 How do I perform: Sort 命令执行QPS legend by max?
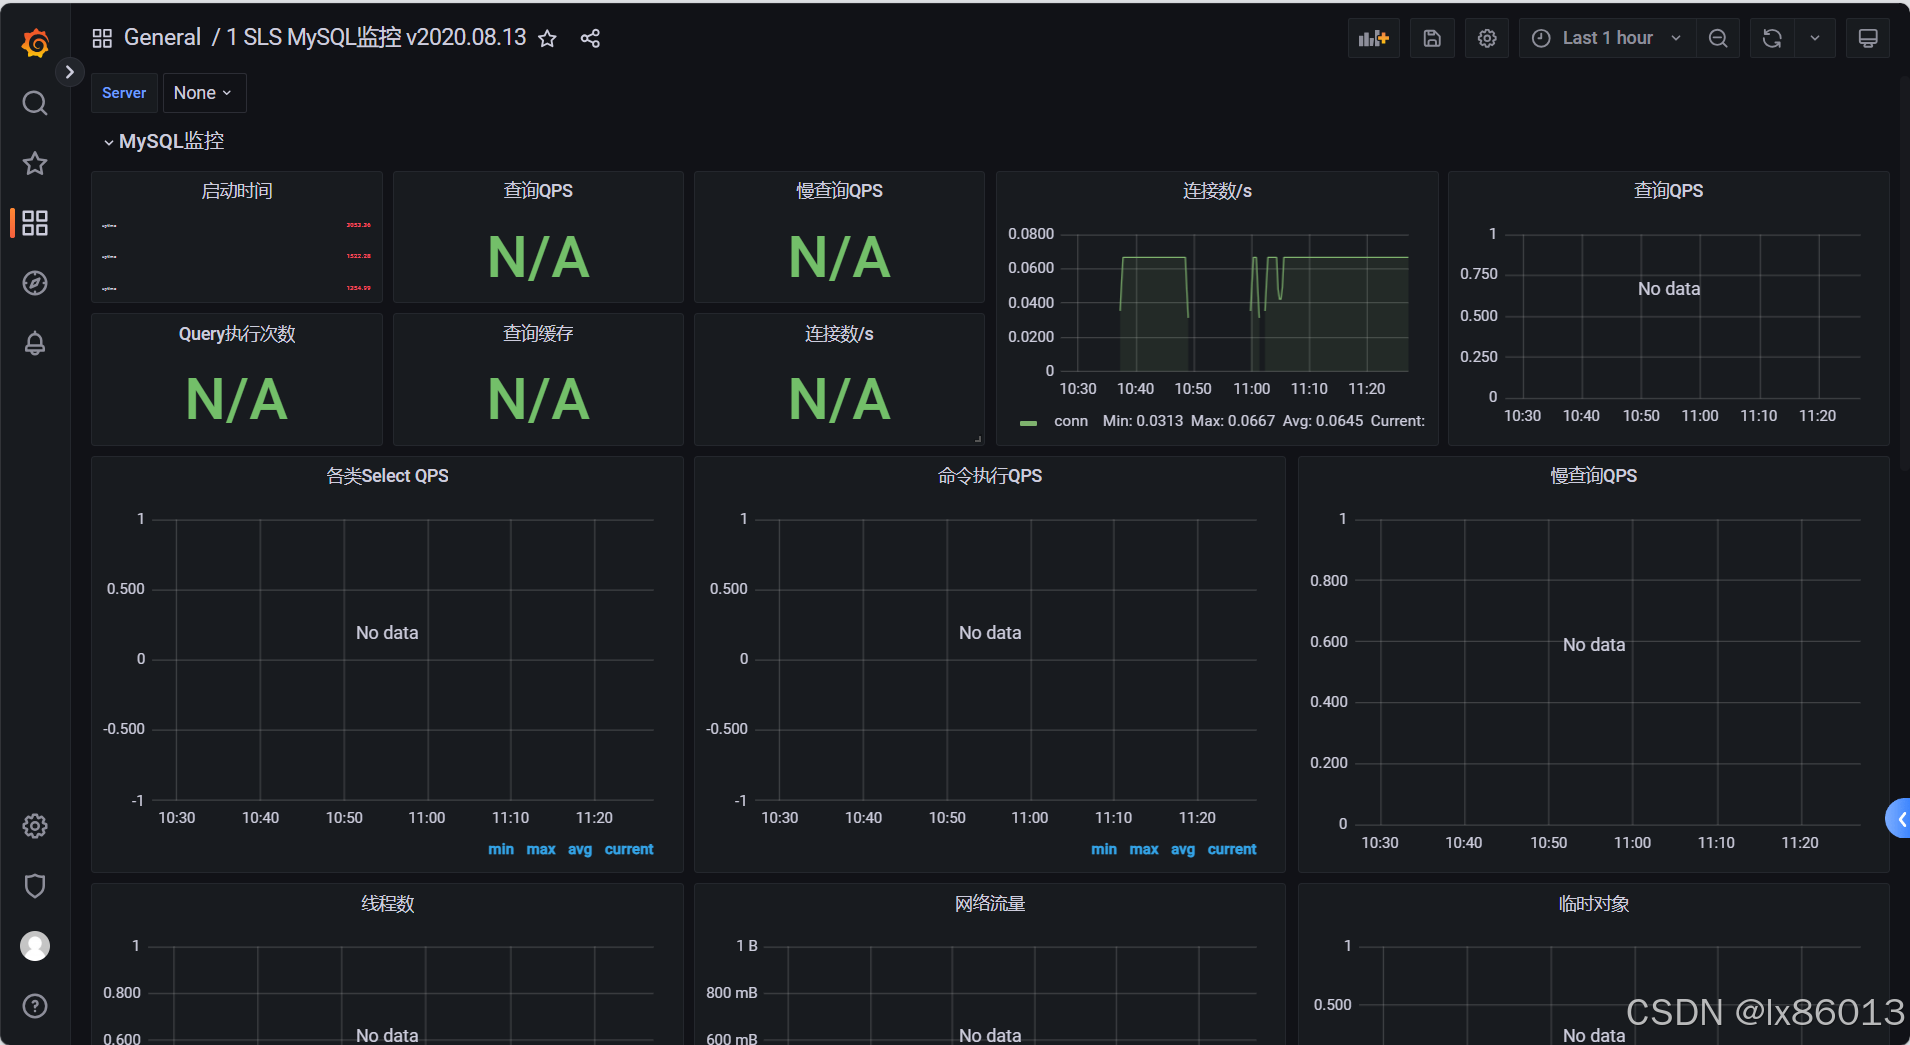pos(1144,849)
